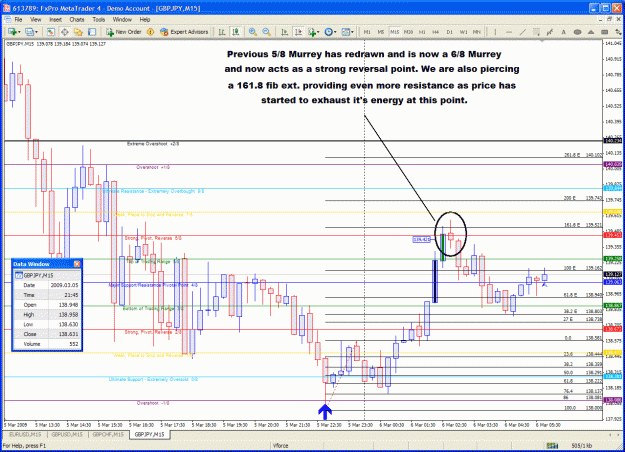
Task: Click the Open value 138.948
Action: point(69,305)
